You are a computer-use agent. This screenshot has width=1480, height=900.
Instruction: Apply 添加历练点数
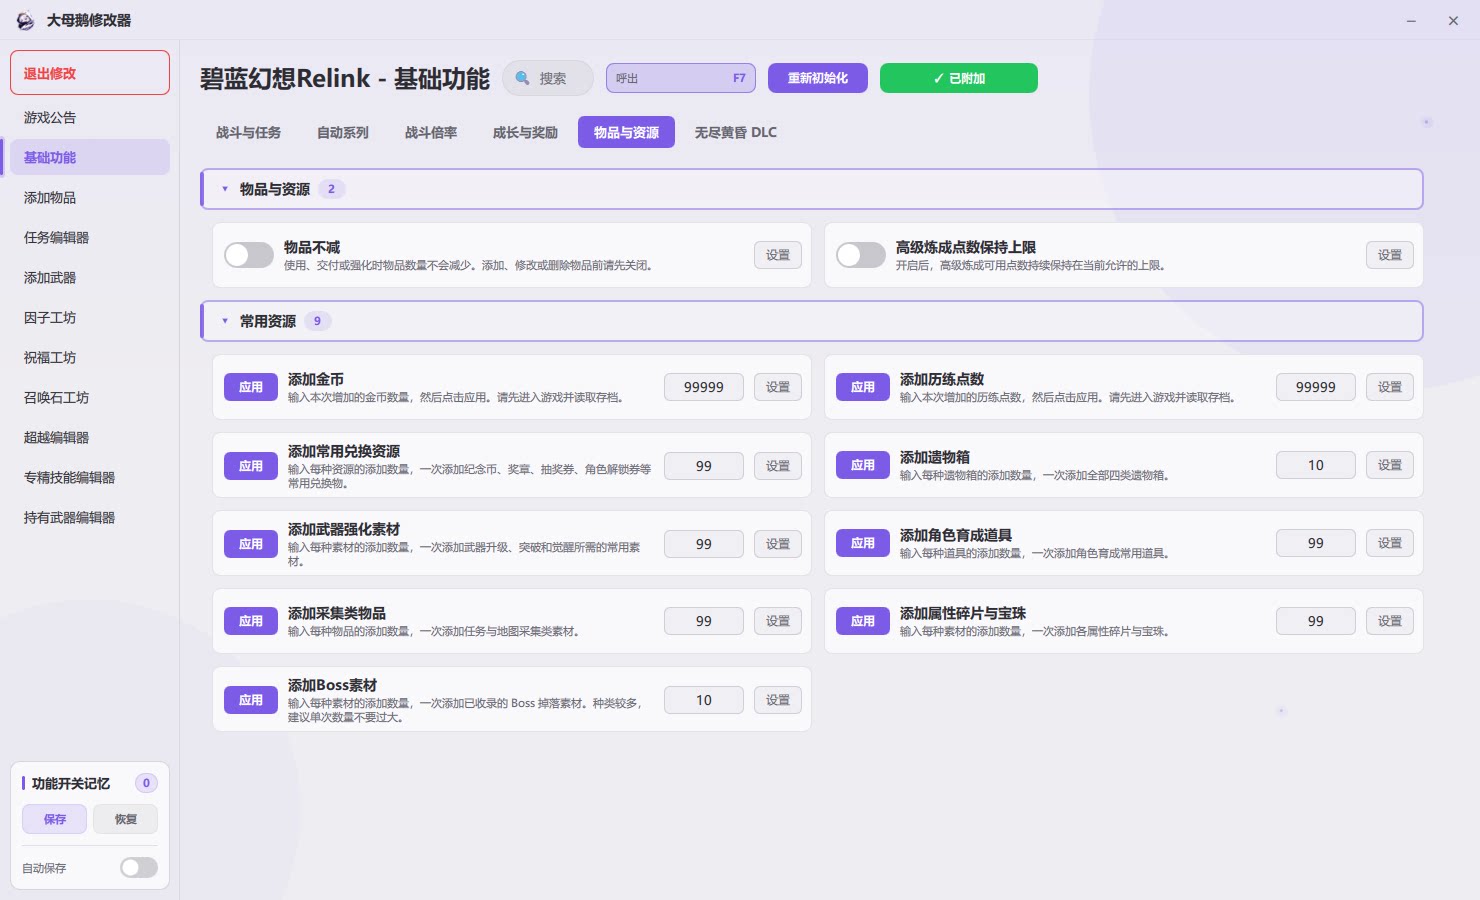tap(863, 387)
